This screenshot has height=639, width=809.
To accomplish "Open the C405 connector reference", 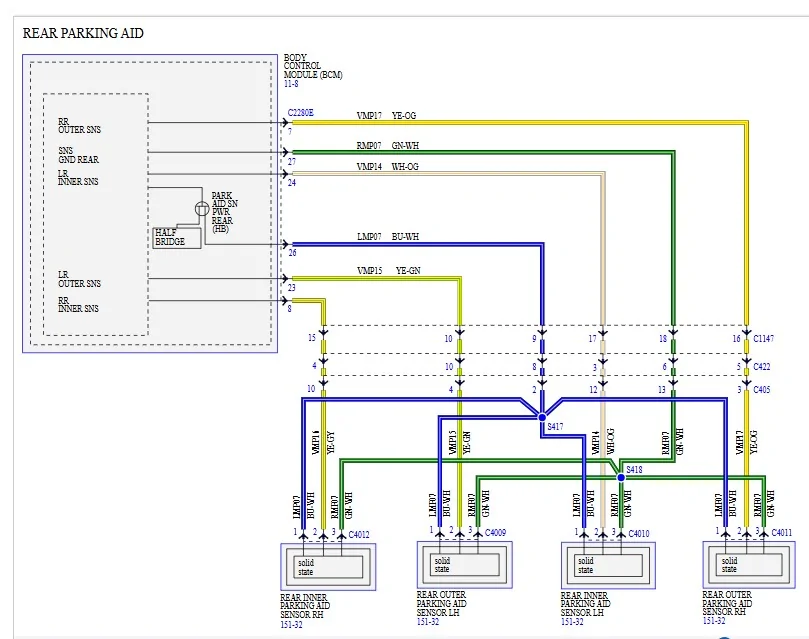I will pos(762,389).
